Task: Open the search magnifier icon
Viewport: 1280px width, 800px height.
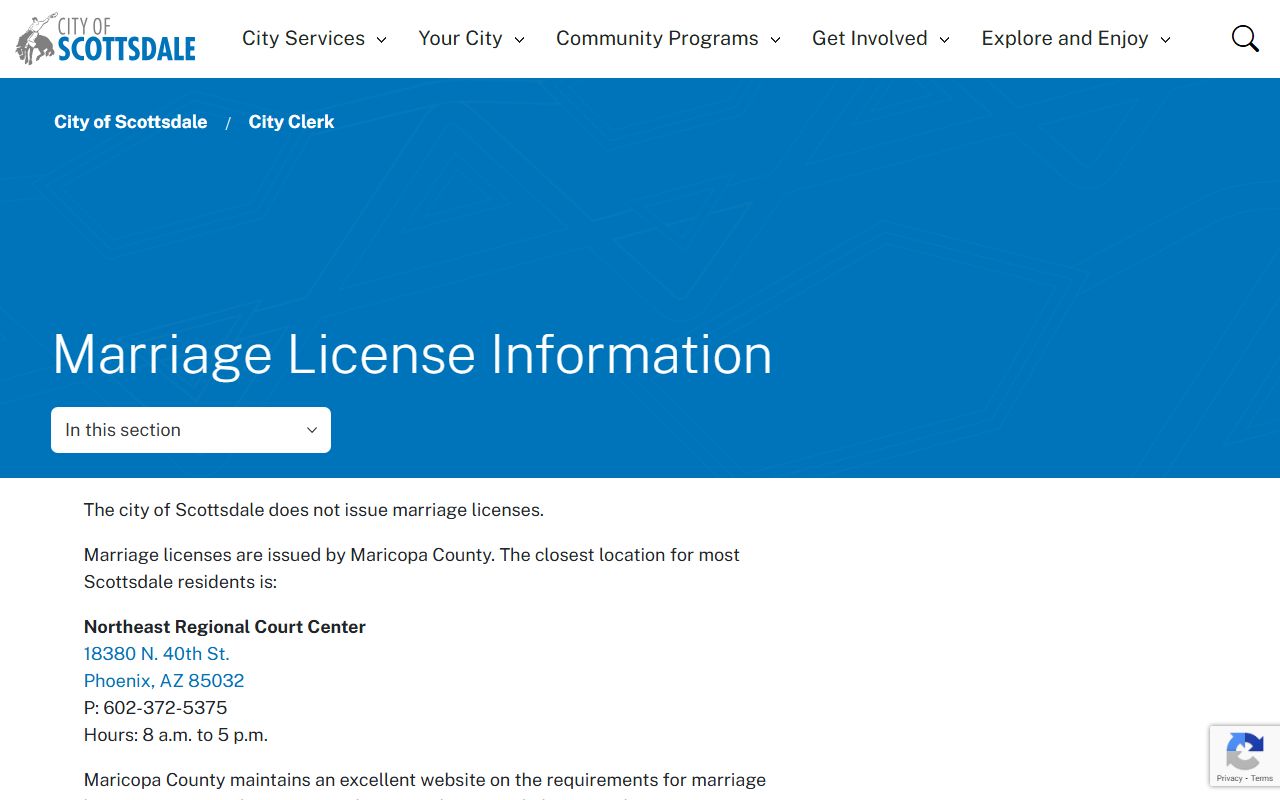Action: [x=1245, y=39]
